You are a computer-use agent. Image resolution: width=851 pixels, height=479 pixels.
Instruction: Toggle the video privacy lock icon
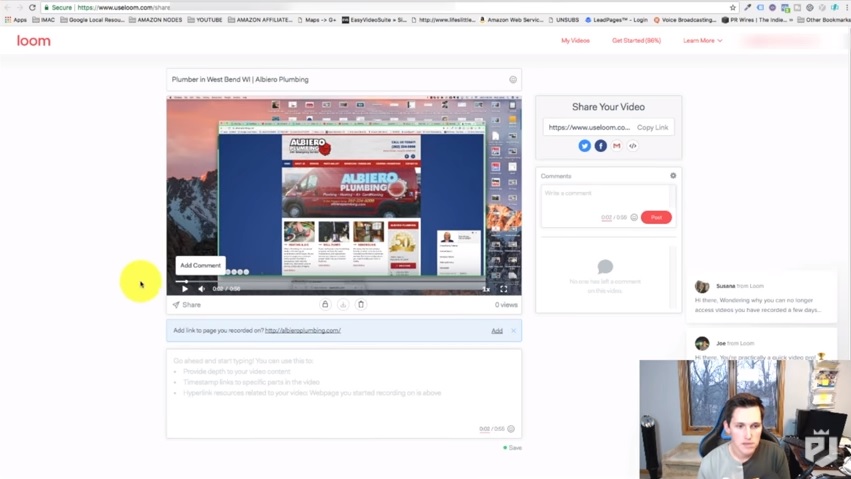pyautogui.click(x=325, y=304)
